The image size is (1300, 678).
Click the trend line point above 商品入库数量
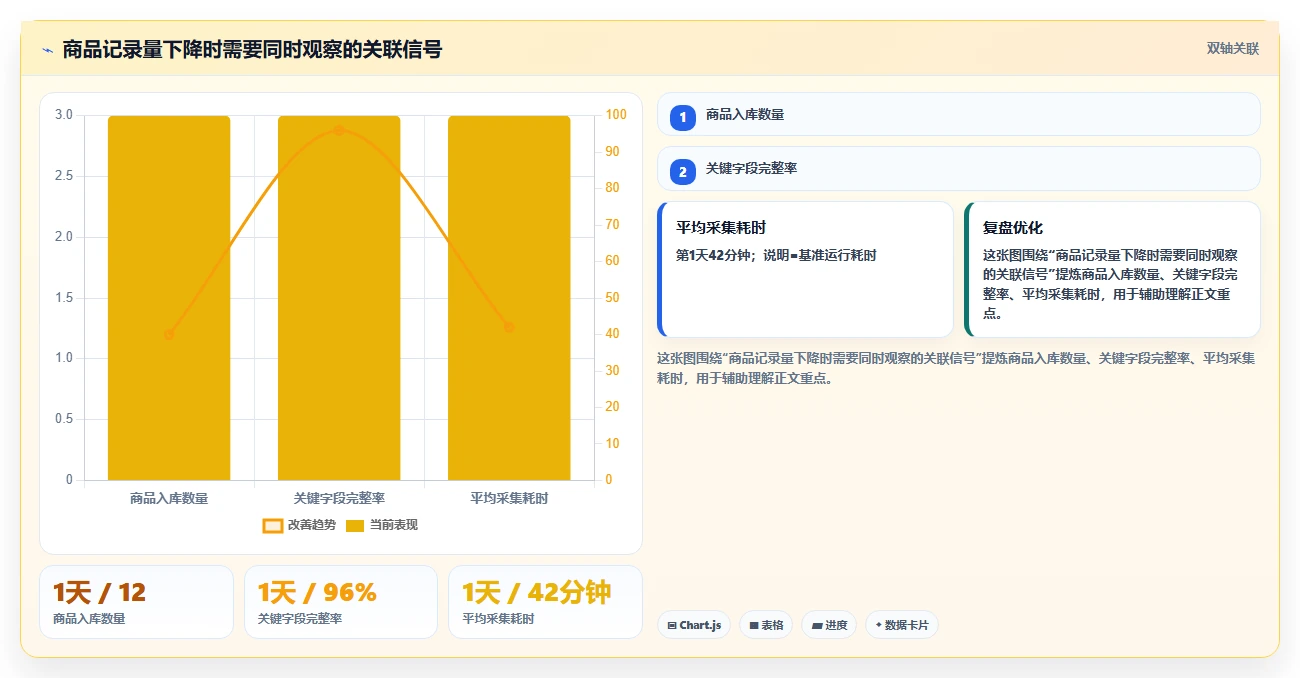coord(169,335)
